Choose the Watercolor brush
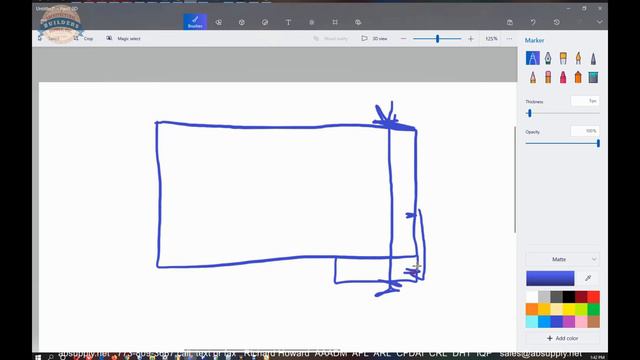Image resolution: width=640 pixels, height=360 pixels. pos(578,58)
